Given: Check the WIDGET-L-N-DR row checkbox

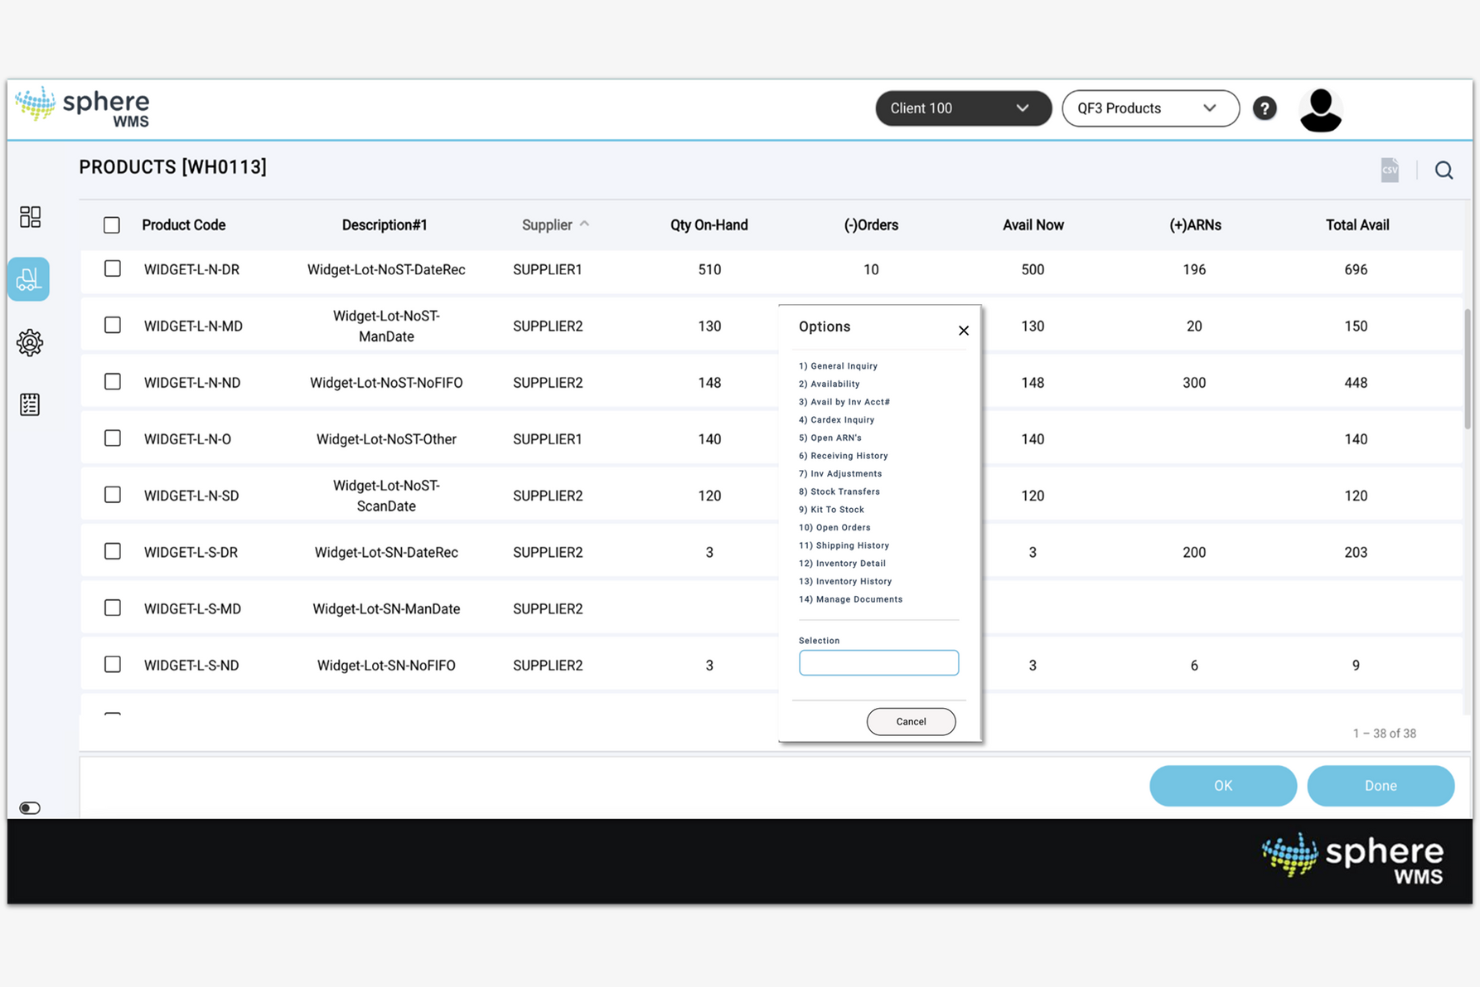Looking at the screenshot, I should pos(112,269).
